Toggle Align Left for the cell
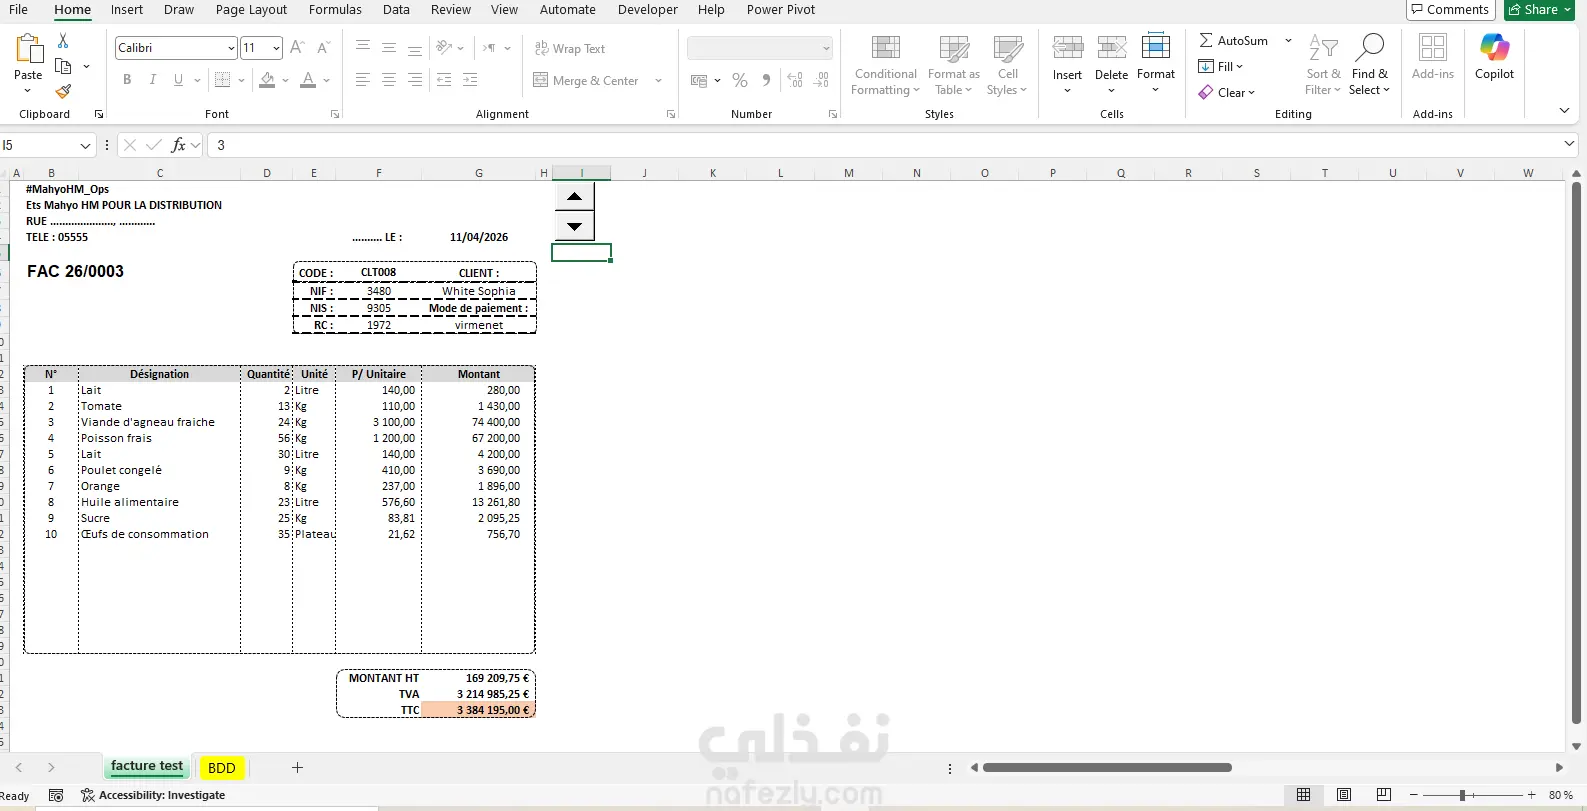 pyautogui.click(x=362, y=80)
